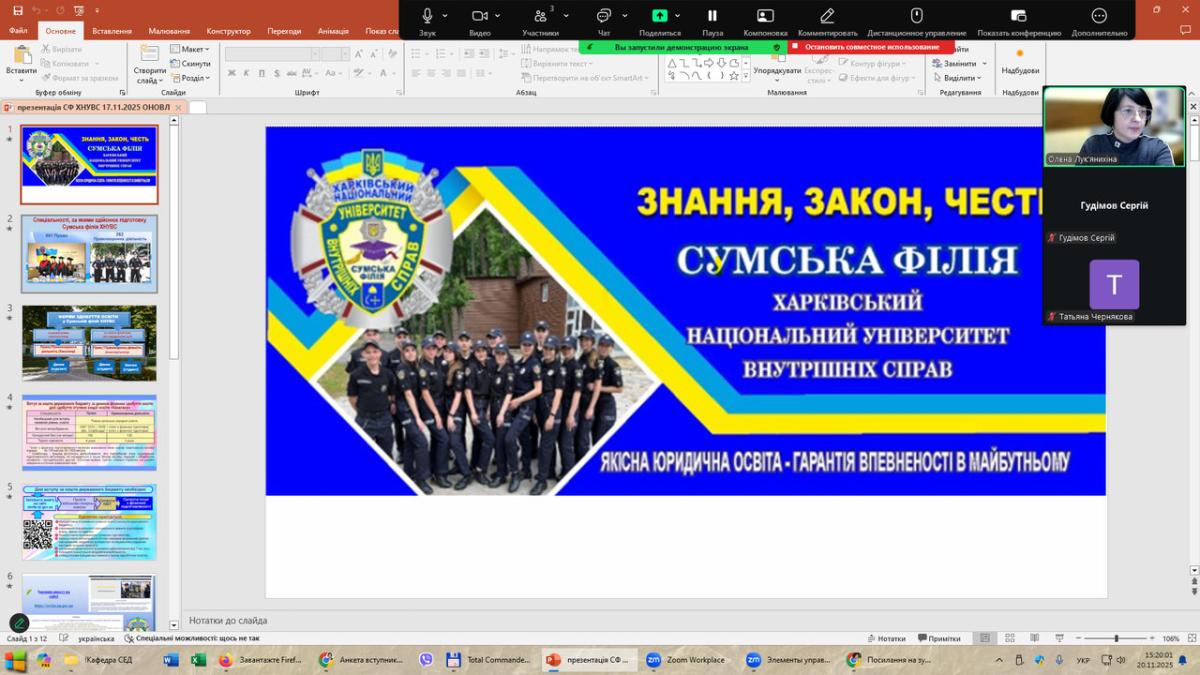Select slide 4 thumbnail with table
Viewport: 1200px width, 675px height.
click(89, 432)
